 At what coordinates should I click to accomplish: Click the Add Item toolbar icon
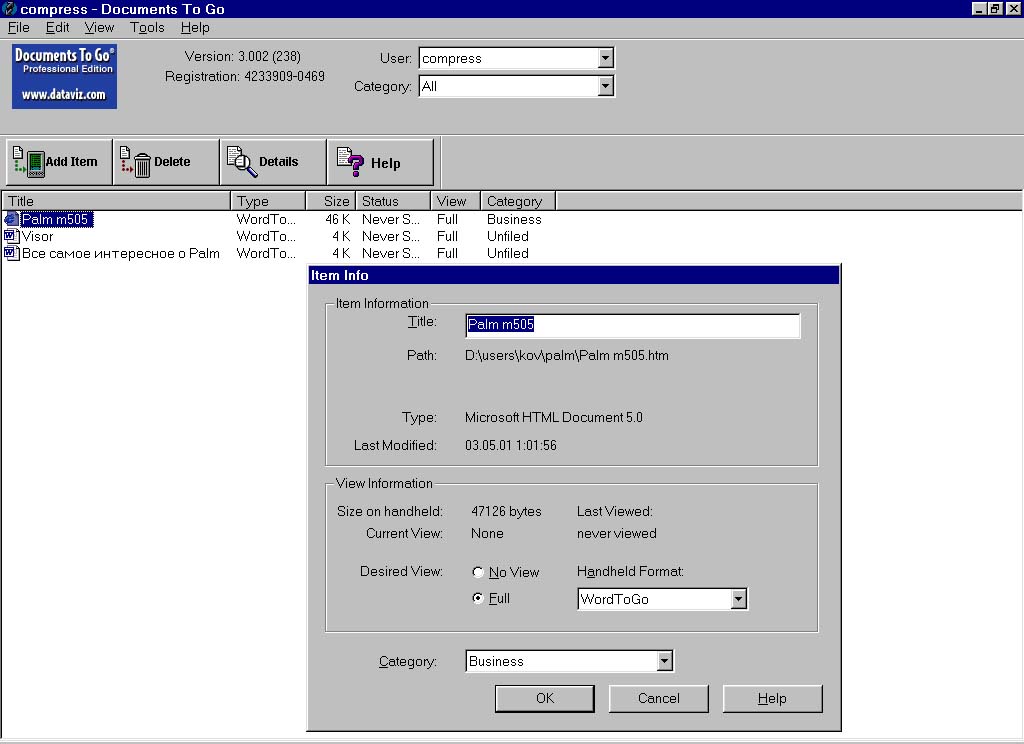28,162
